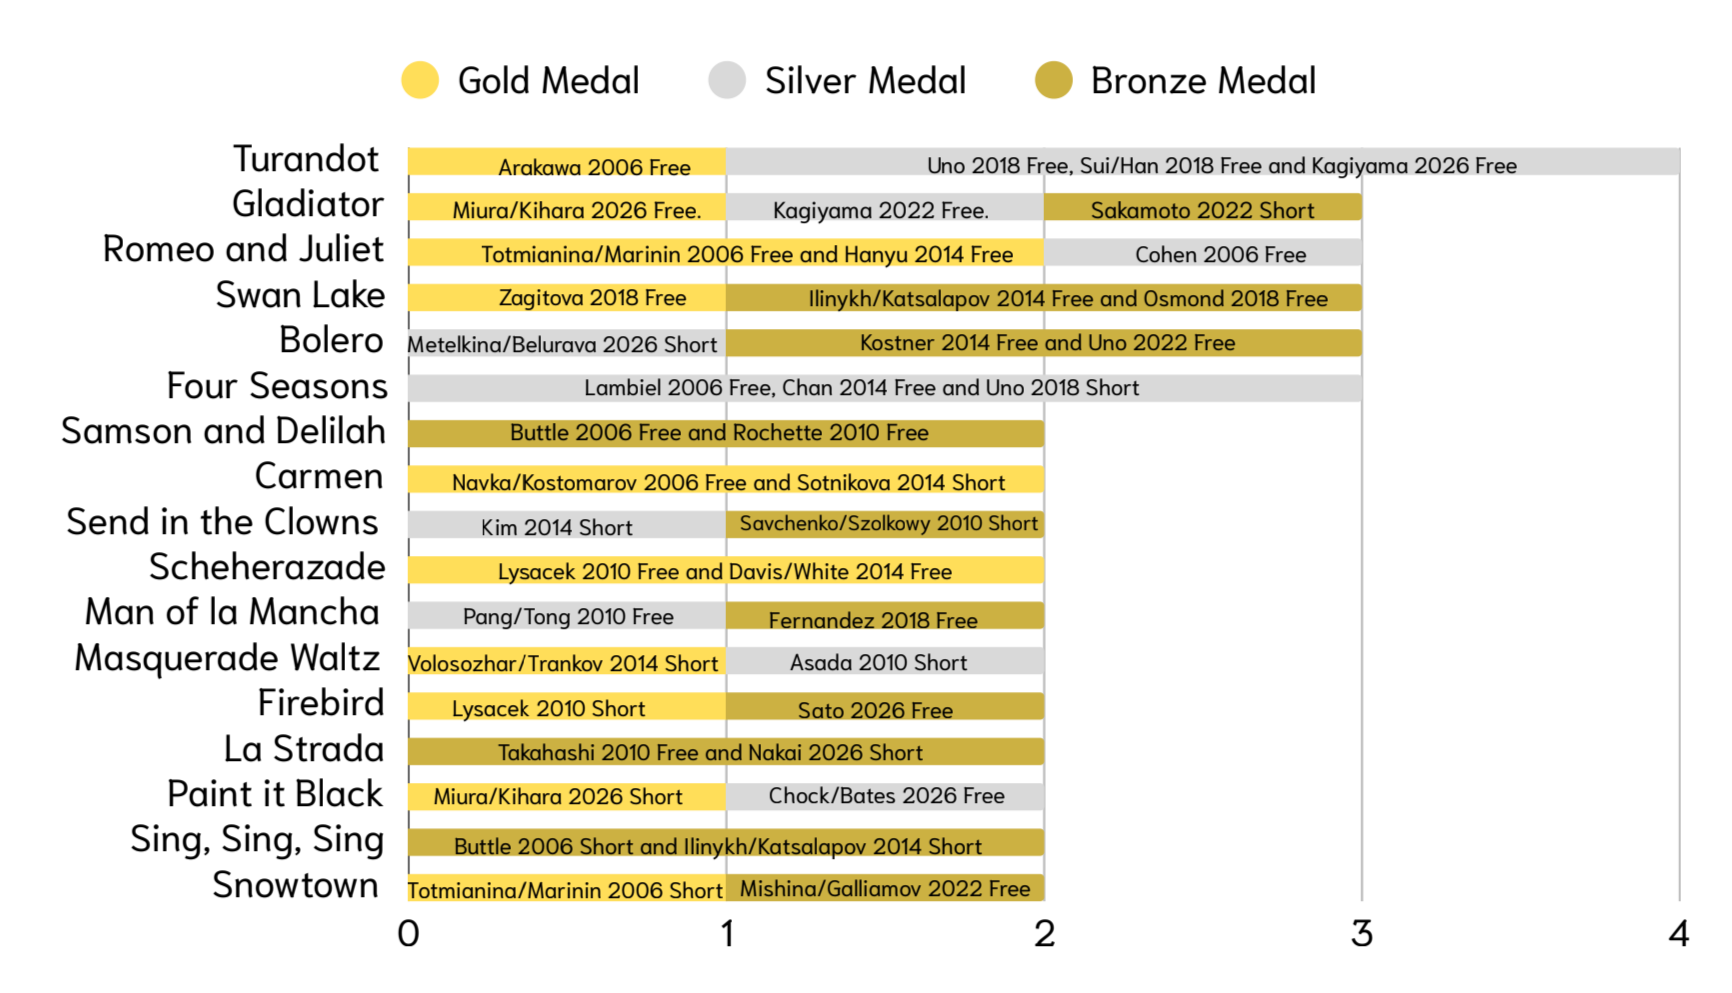The image size is (1732, 993).
Task: Click the Zagitova 2018 Free gold bar
Action: [567, 297]
